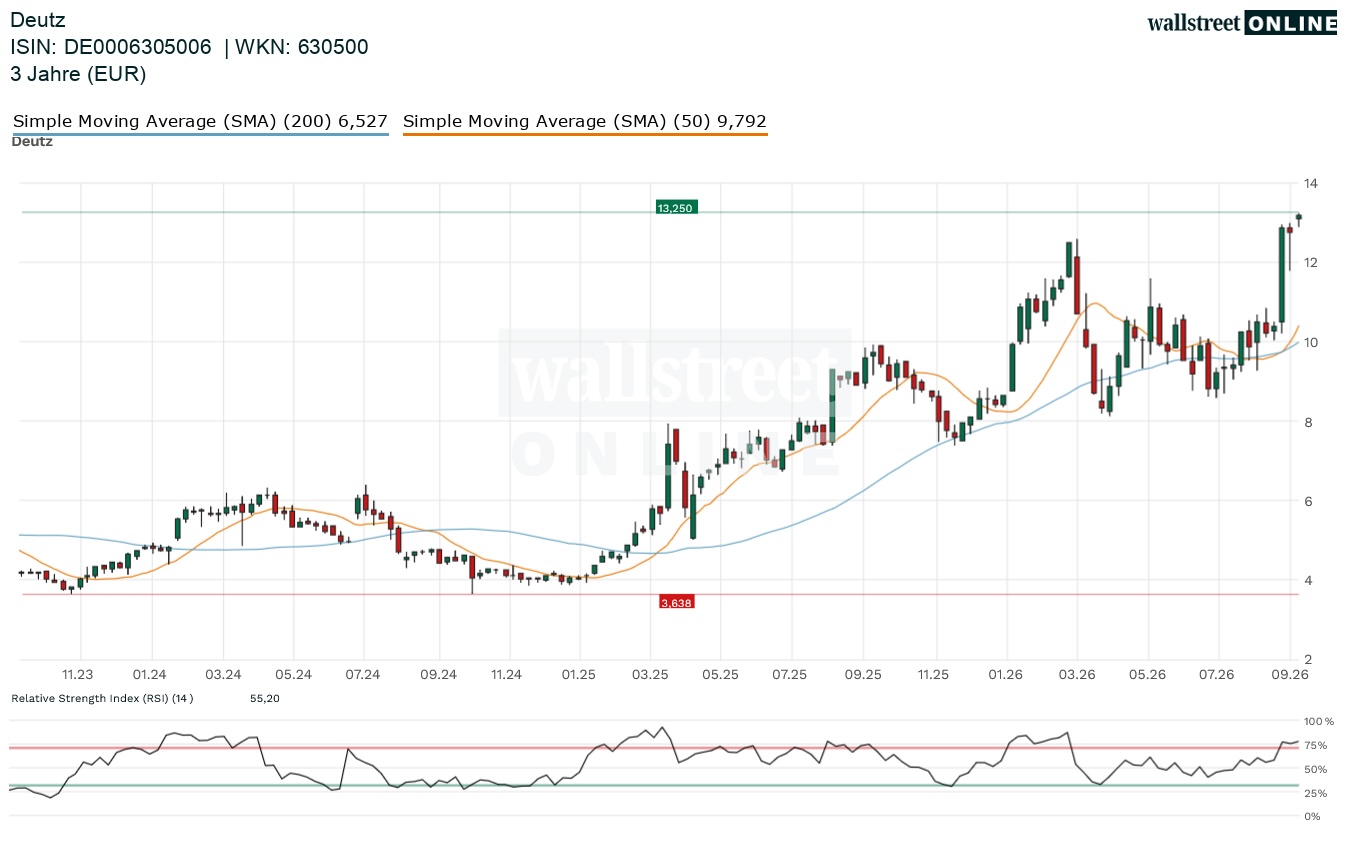This screenshot has width=1349, height=843.
Task: Select the "3 Jahre (EUR)" timeframe text
Action: (78, 74)
